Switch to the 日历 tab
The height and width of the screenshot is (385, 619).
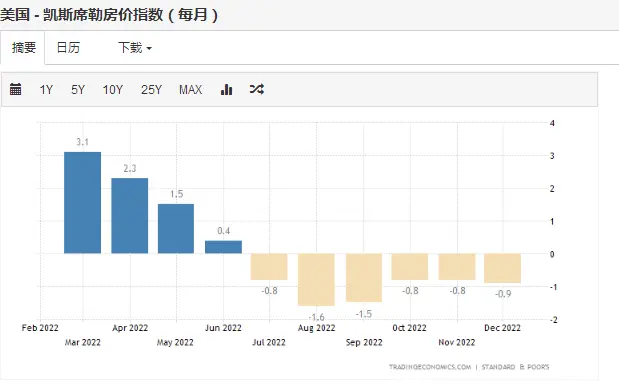coord(68,48)
